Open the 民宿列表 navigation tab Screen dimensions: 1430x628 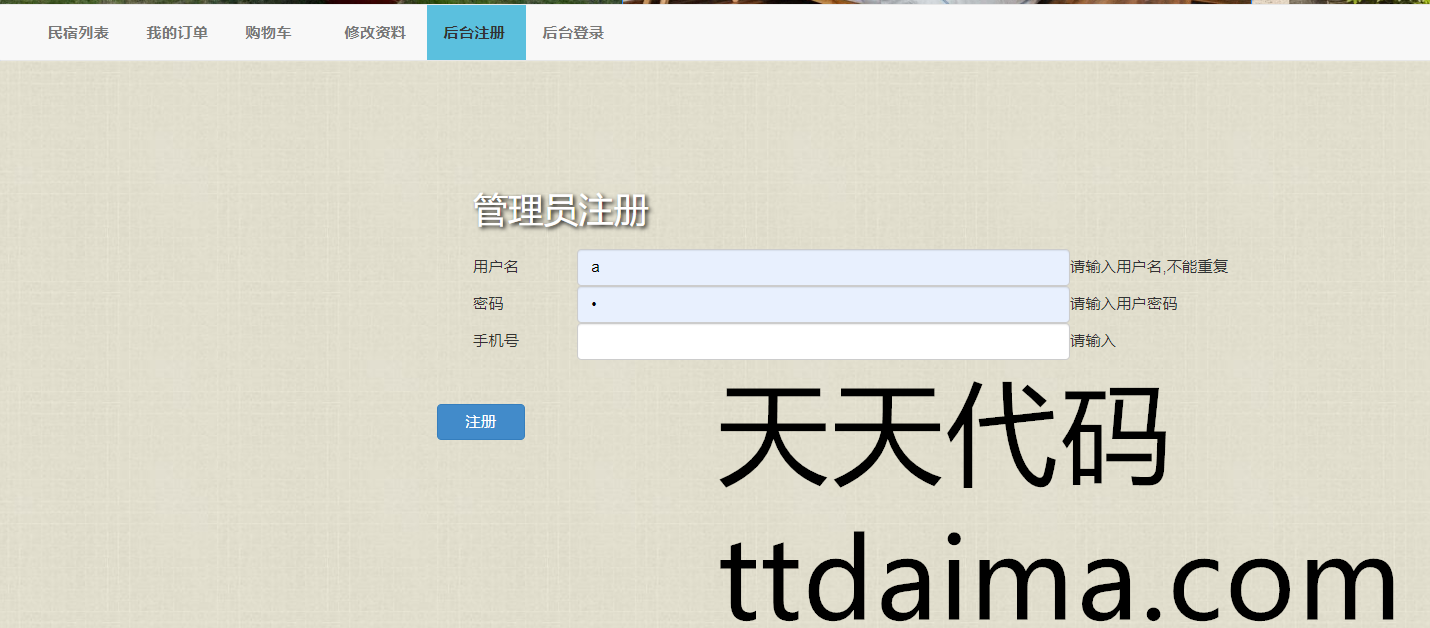point(78,33)
